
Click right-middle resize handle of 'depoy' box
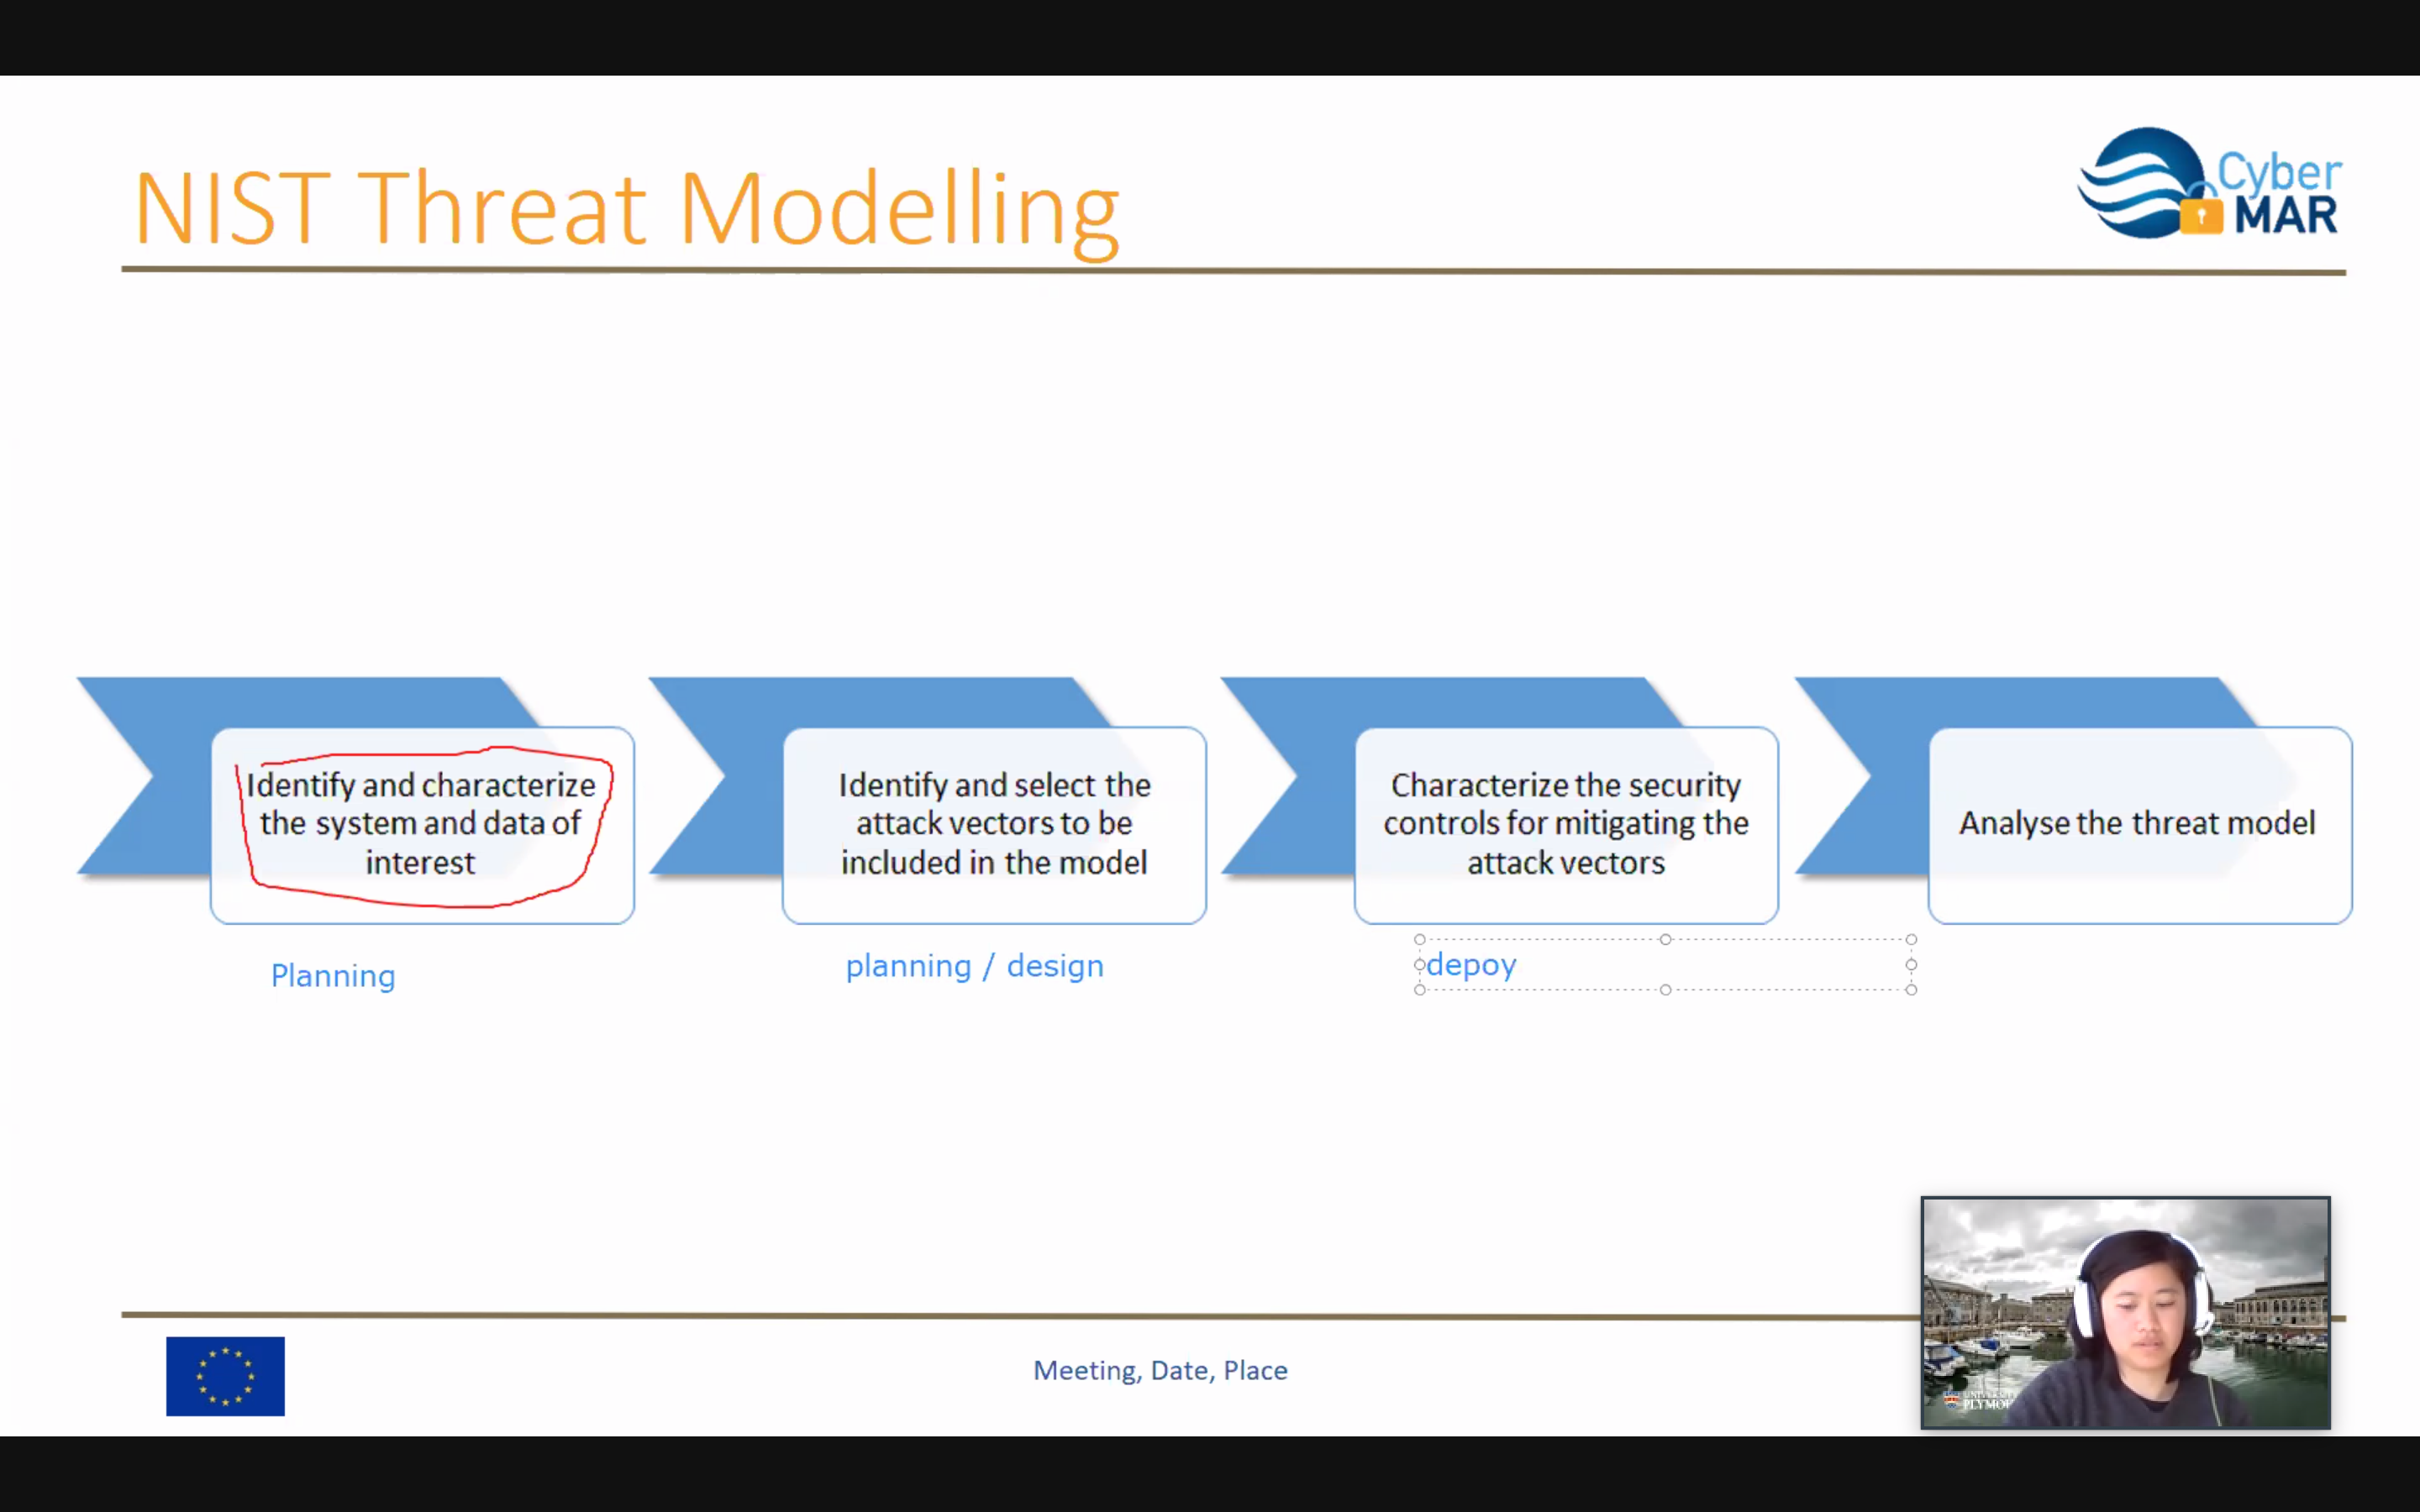point(1911,965)
